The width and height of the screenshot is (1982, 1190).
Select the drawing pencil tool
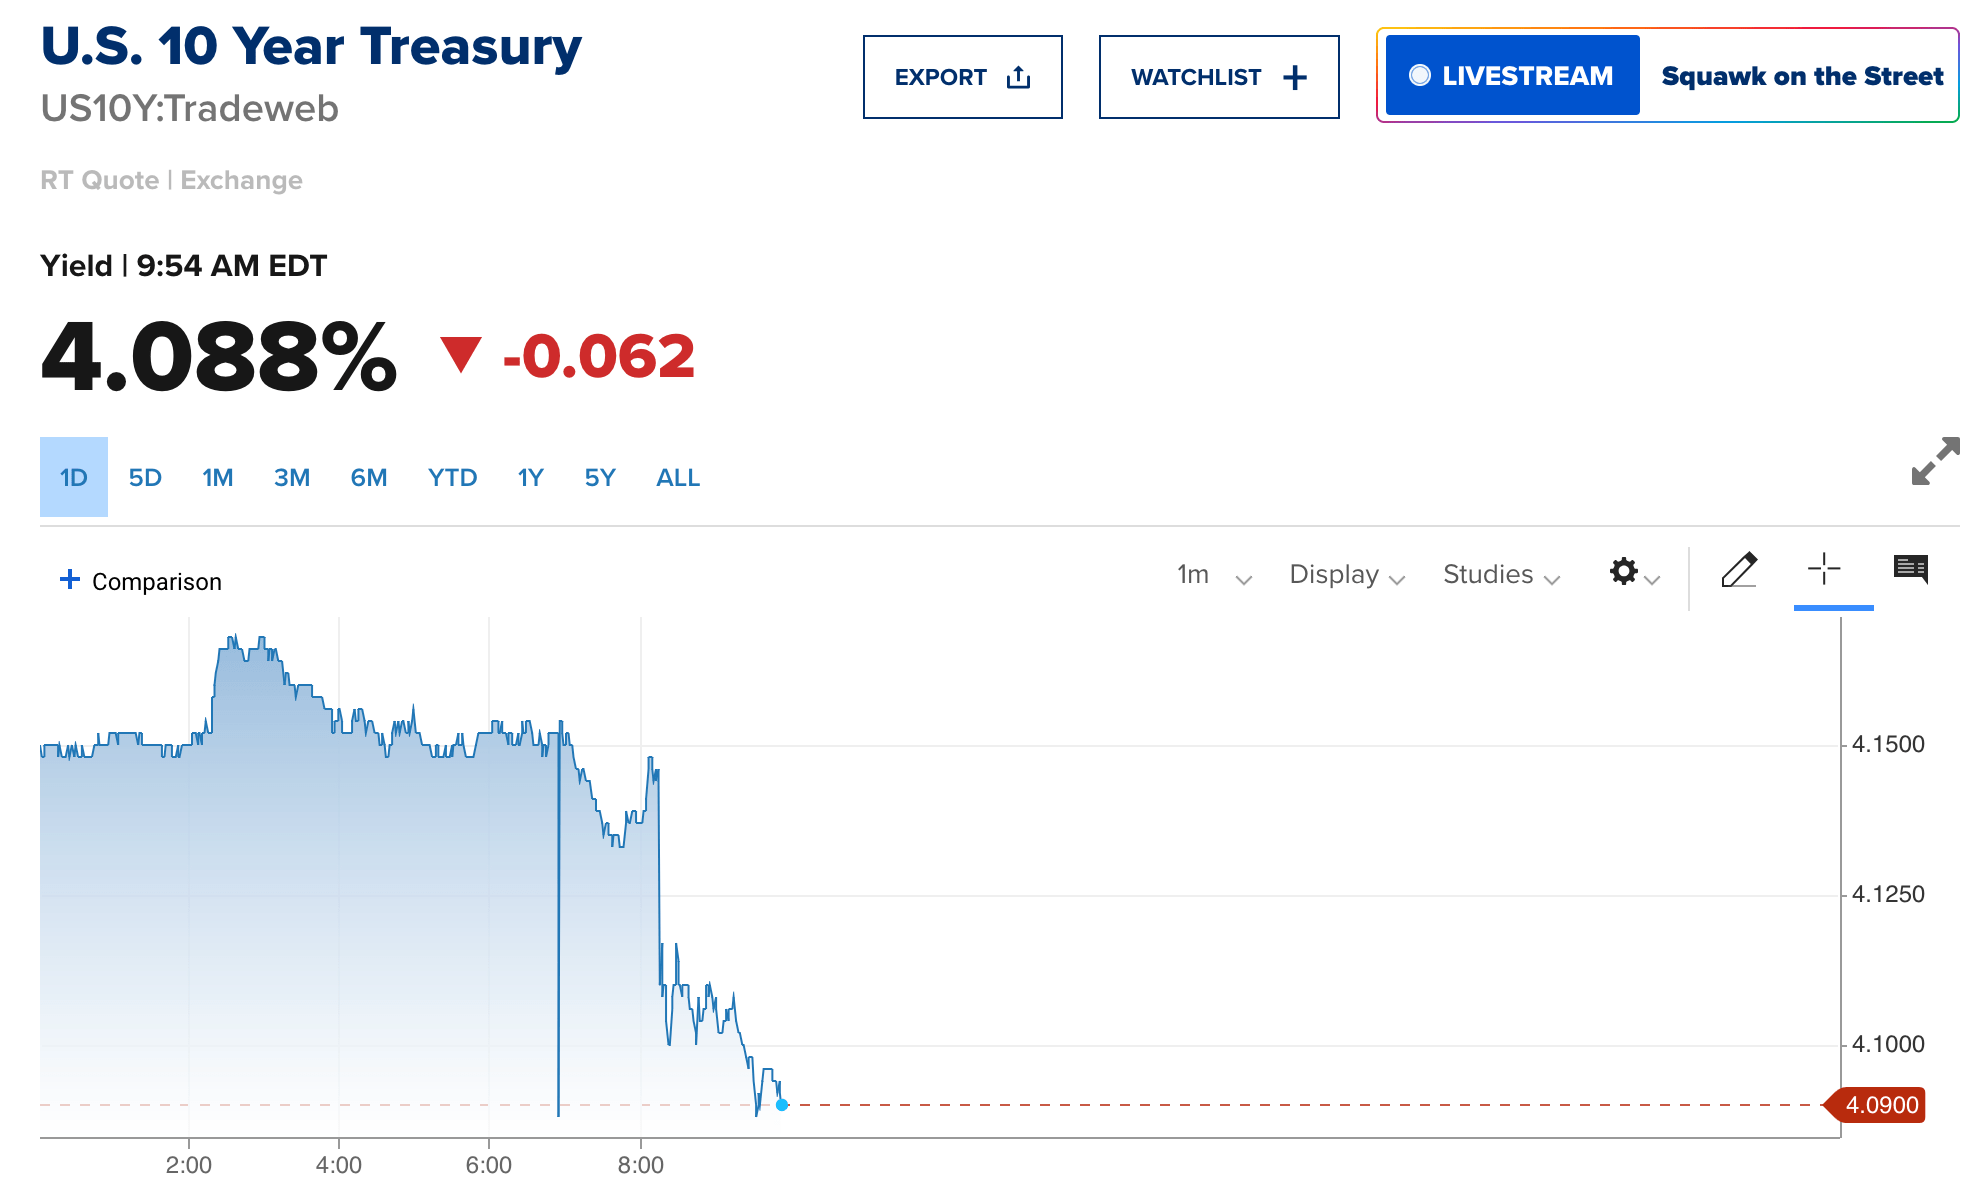(x=1740, y=571)
